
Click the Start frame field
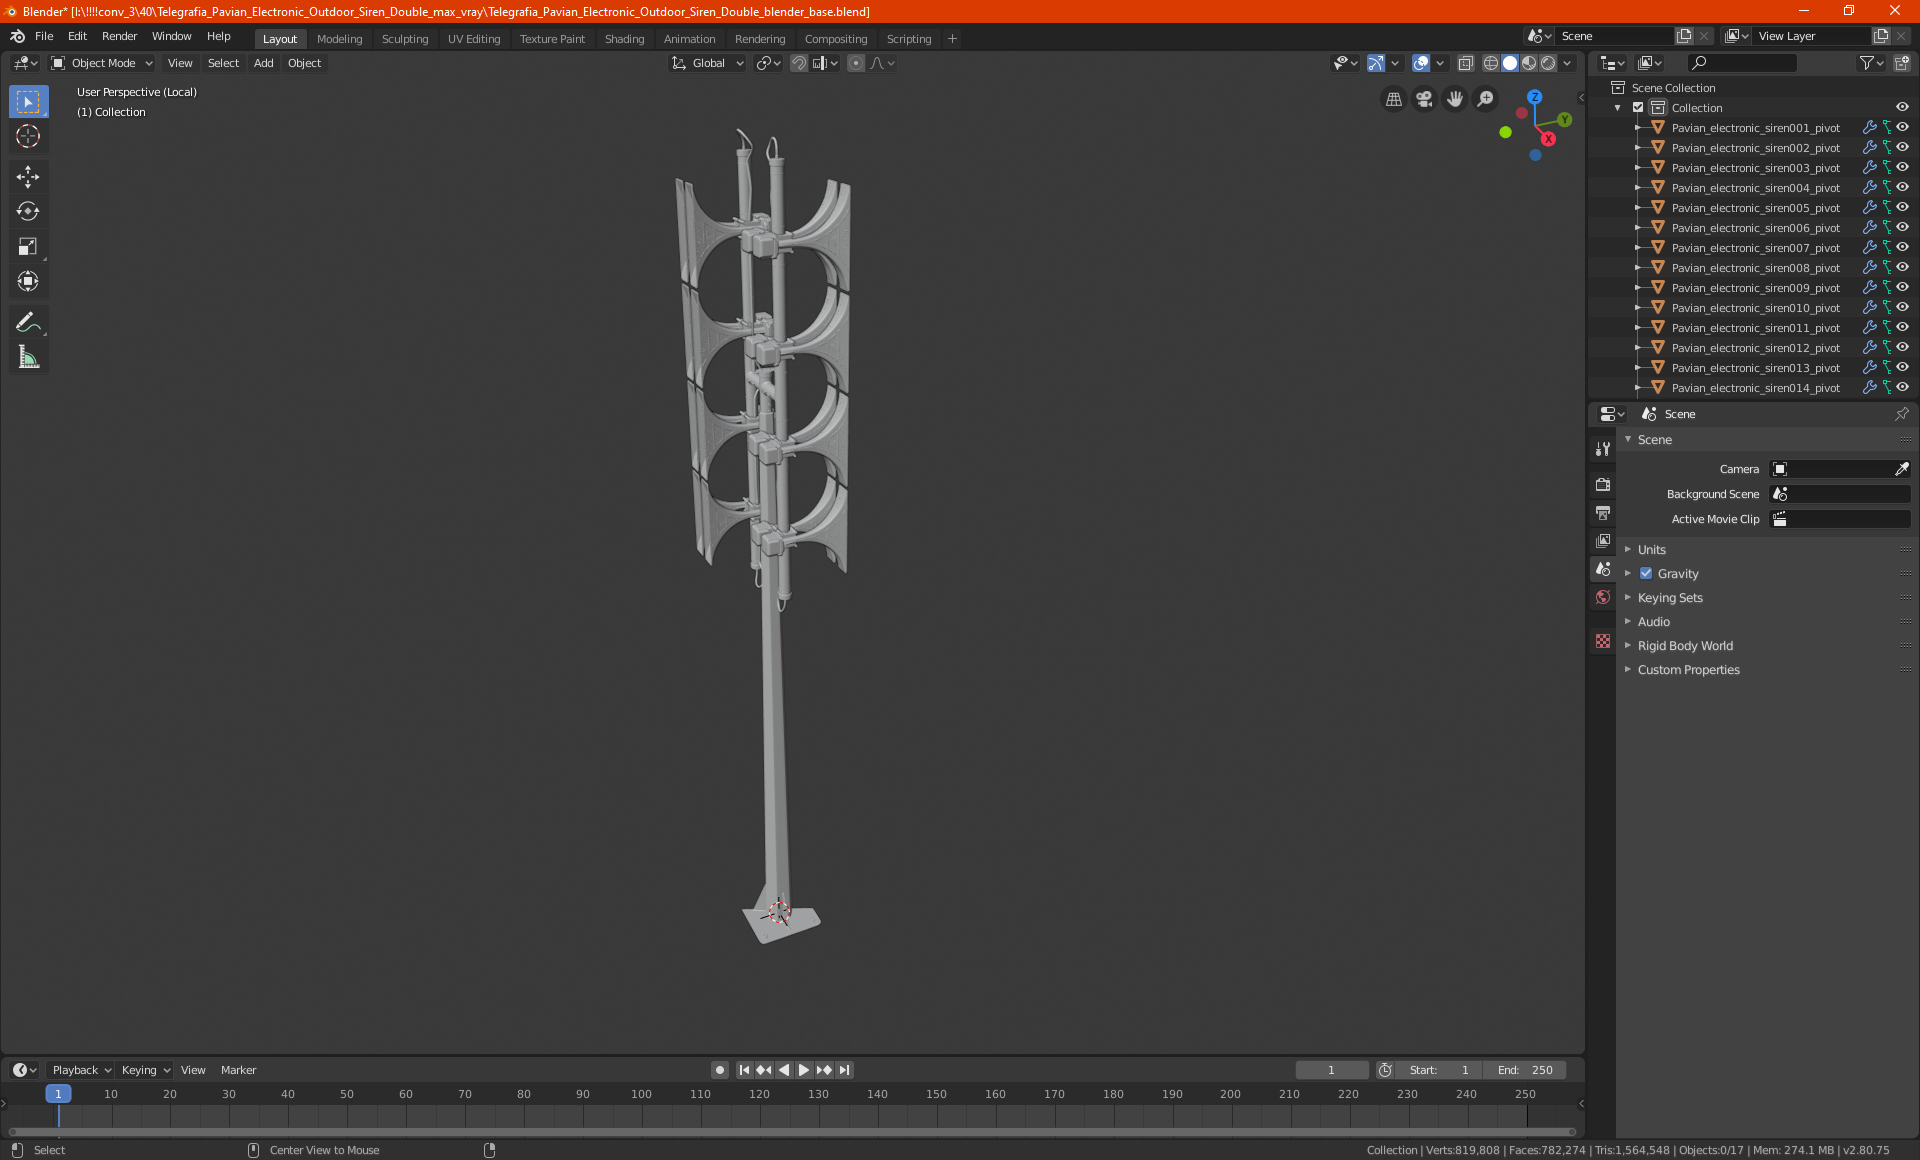pyautogui.click(x=1440, y=1070)
